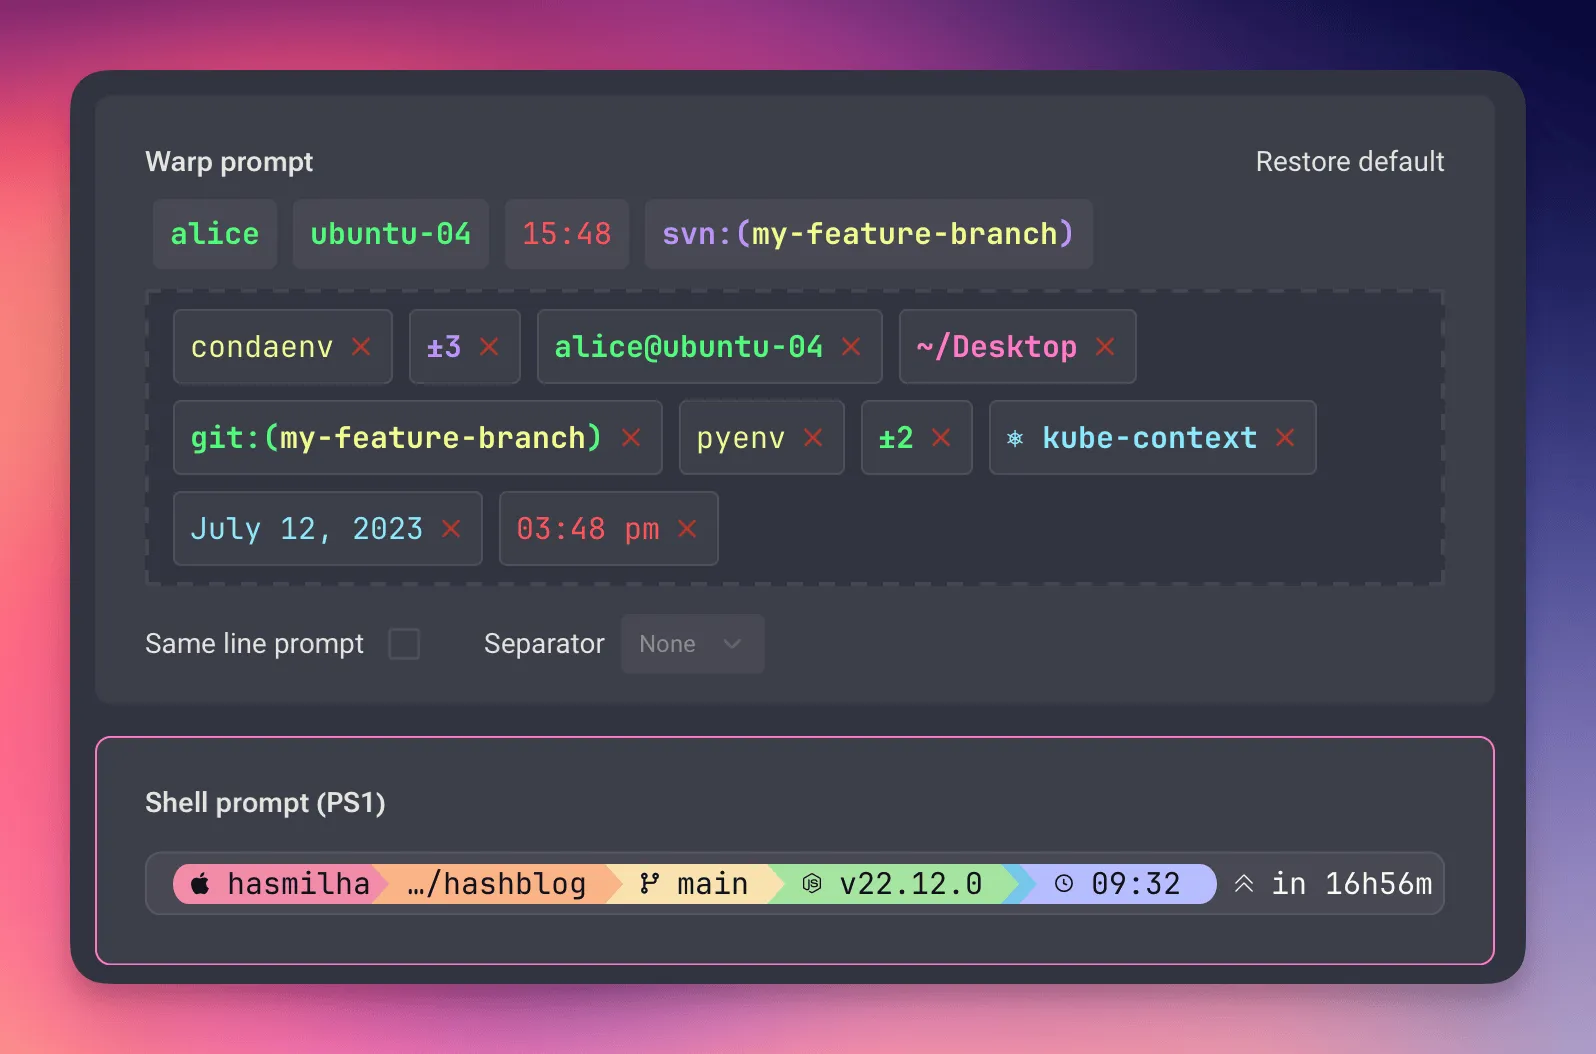Select the ±3 chip label

(444, 347)
